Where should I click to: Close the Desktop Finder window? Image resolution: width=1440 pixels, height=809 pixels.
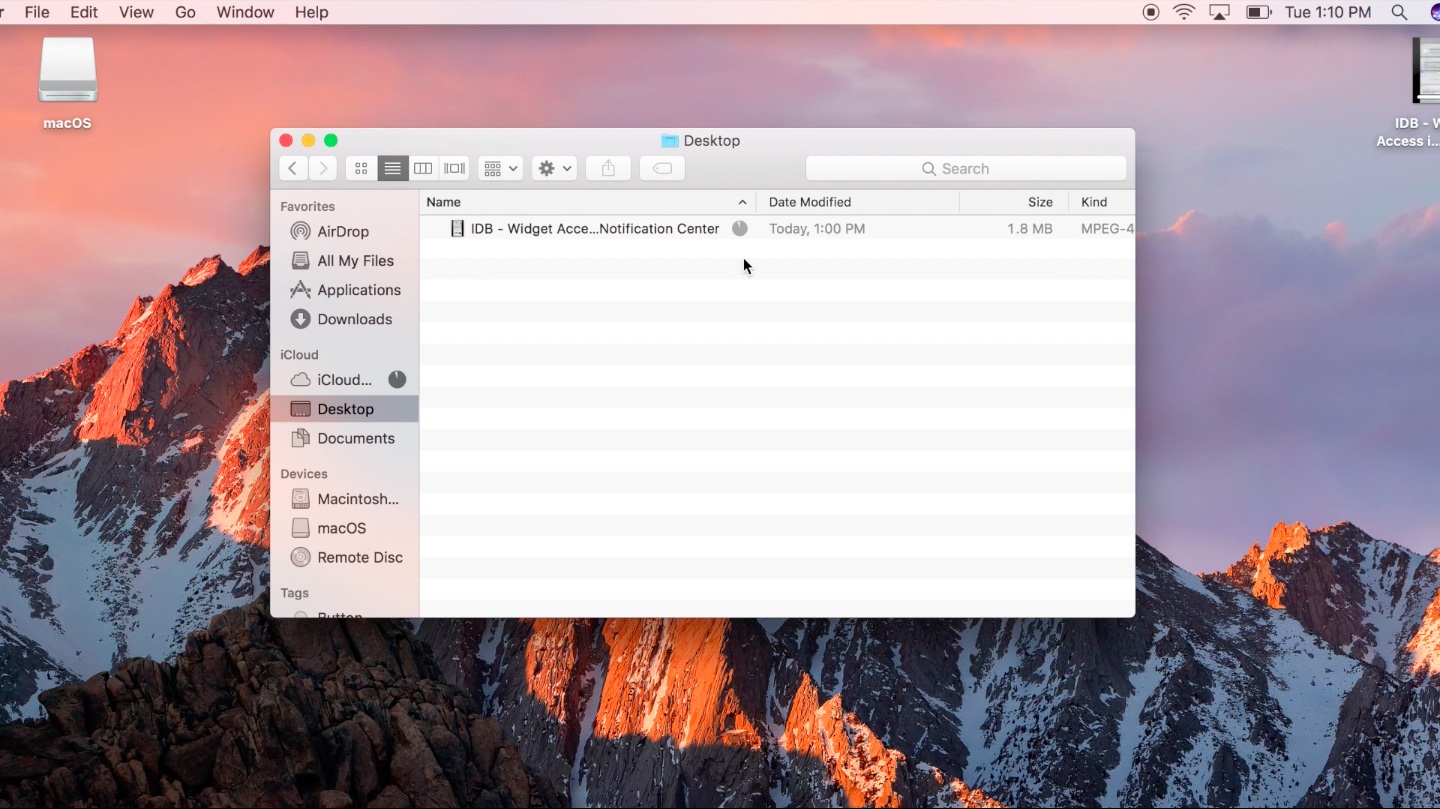click(x=286, y=141)
